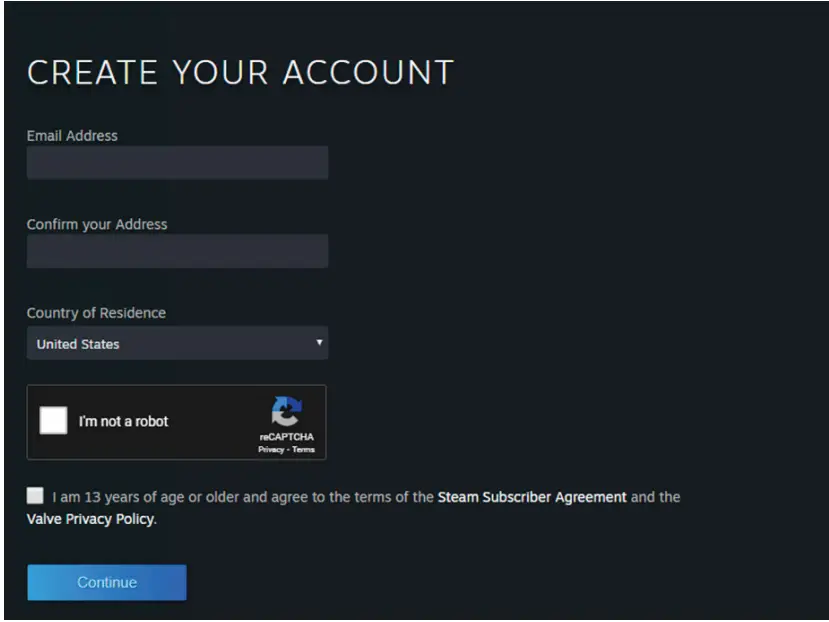Open the Country of Residence dropdown
The width and height of the screenshot is (829, 622).
pyautogui.click(x=177, y=342)
